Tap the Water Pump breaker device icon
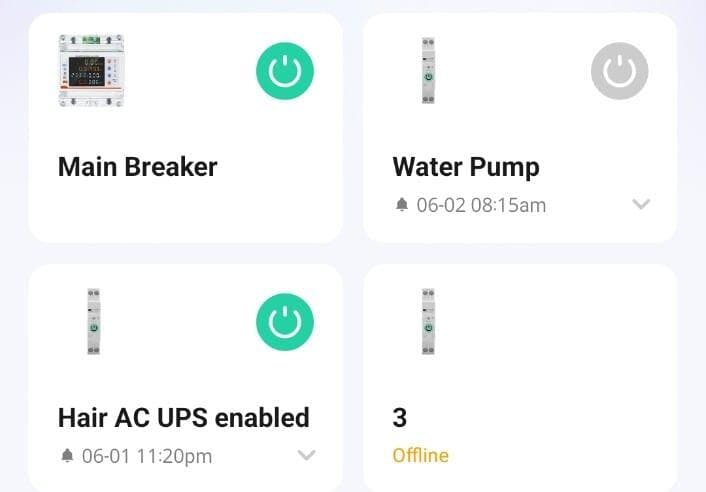 click(428, 71)
